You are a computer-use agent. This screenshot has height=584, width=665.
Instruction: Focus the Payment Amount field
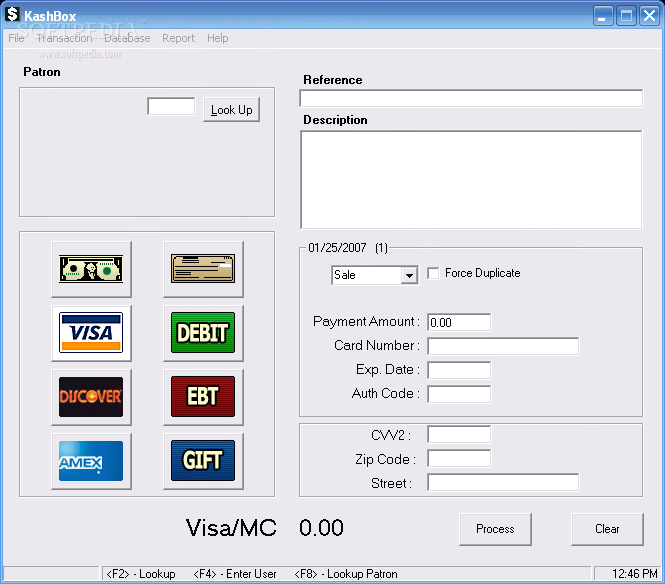[459, 322]
